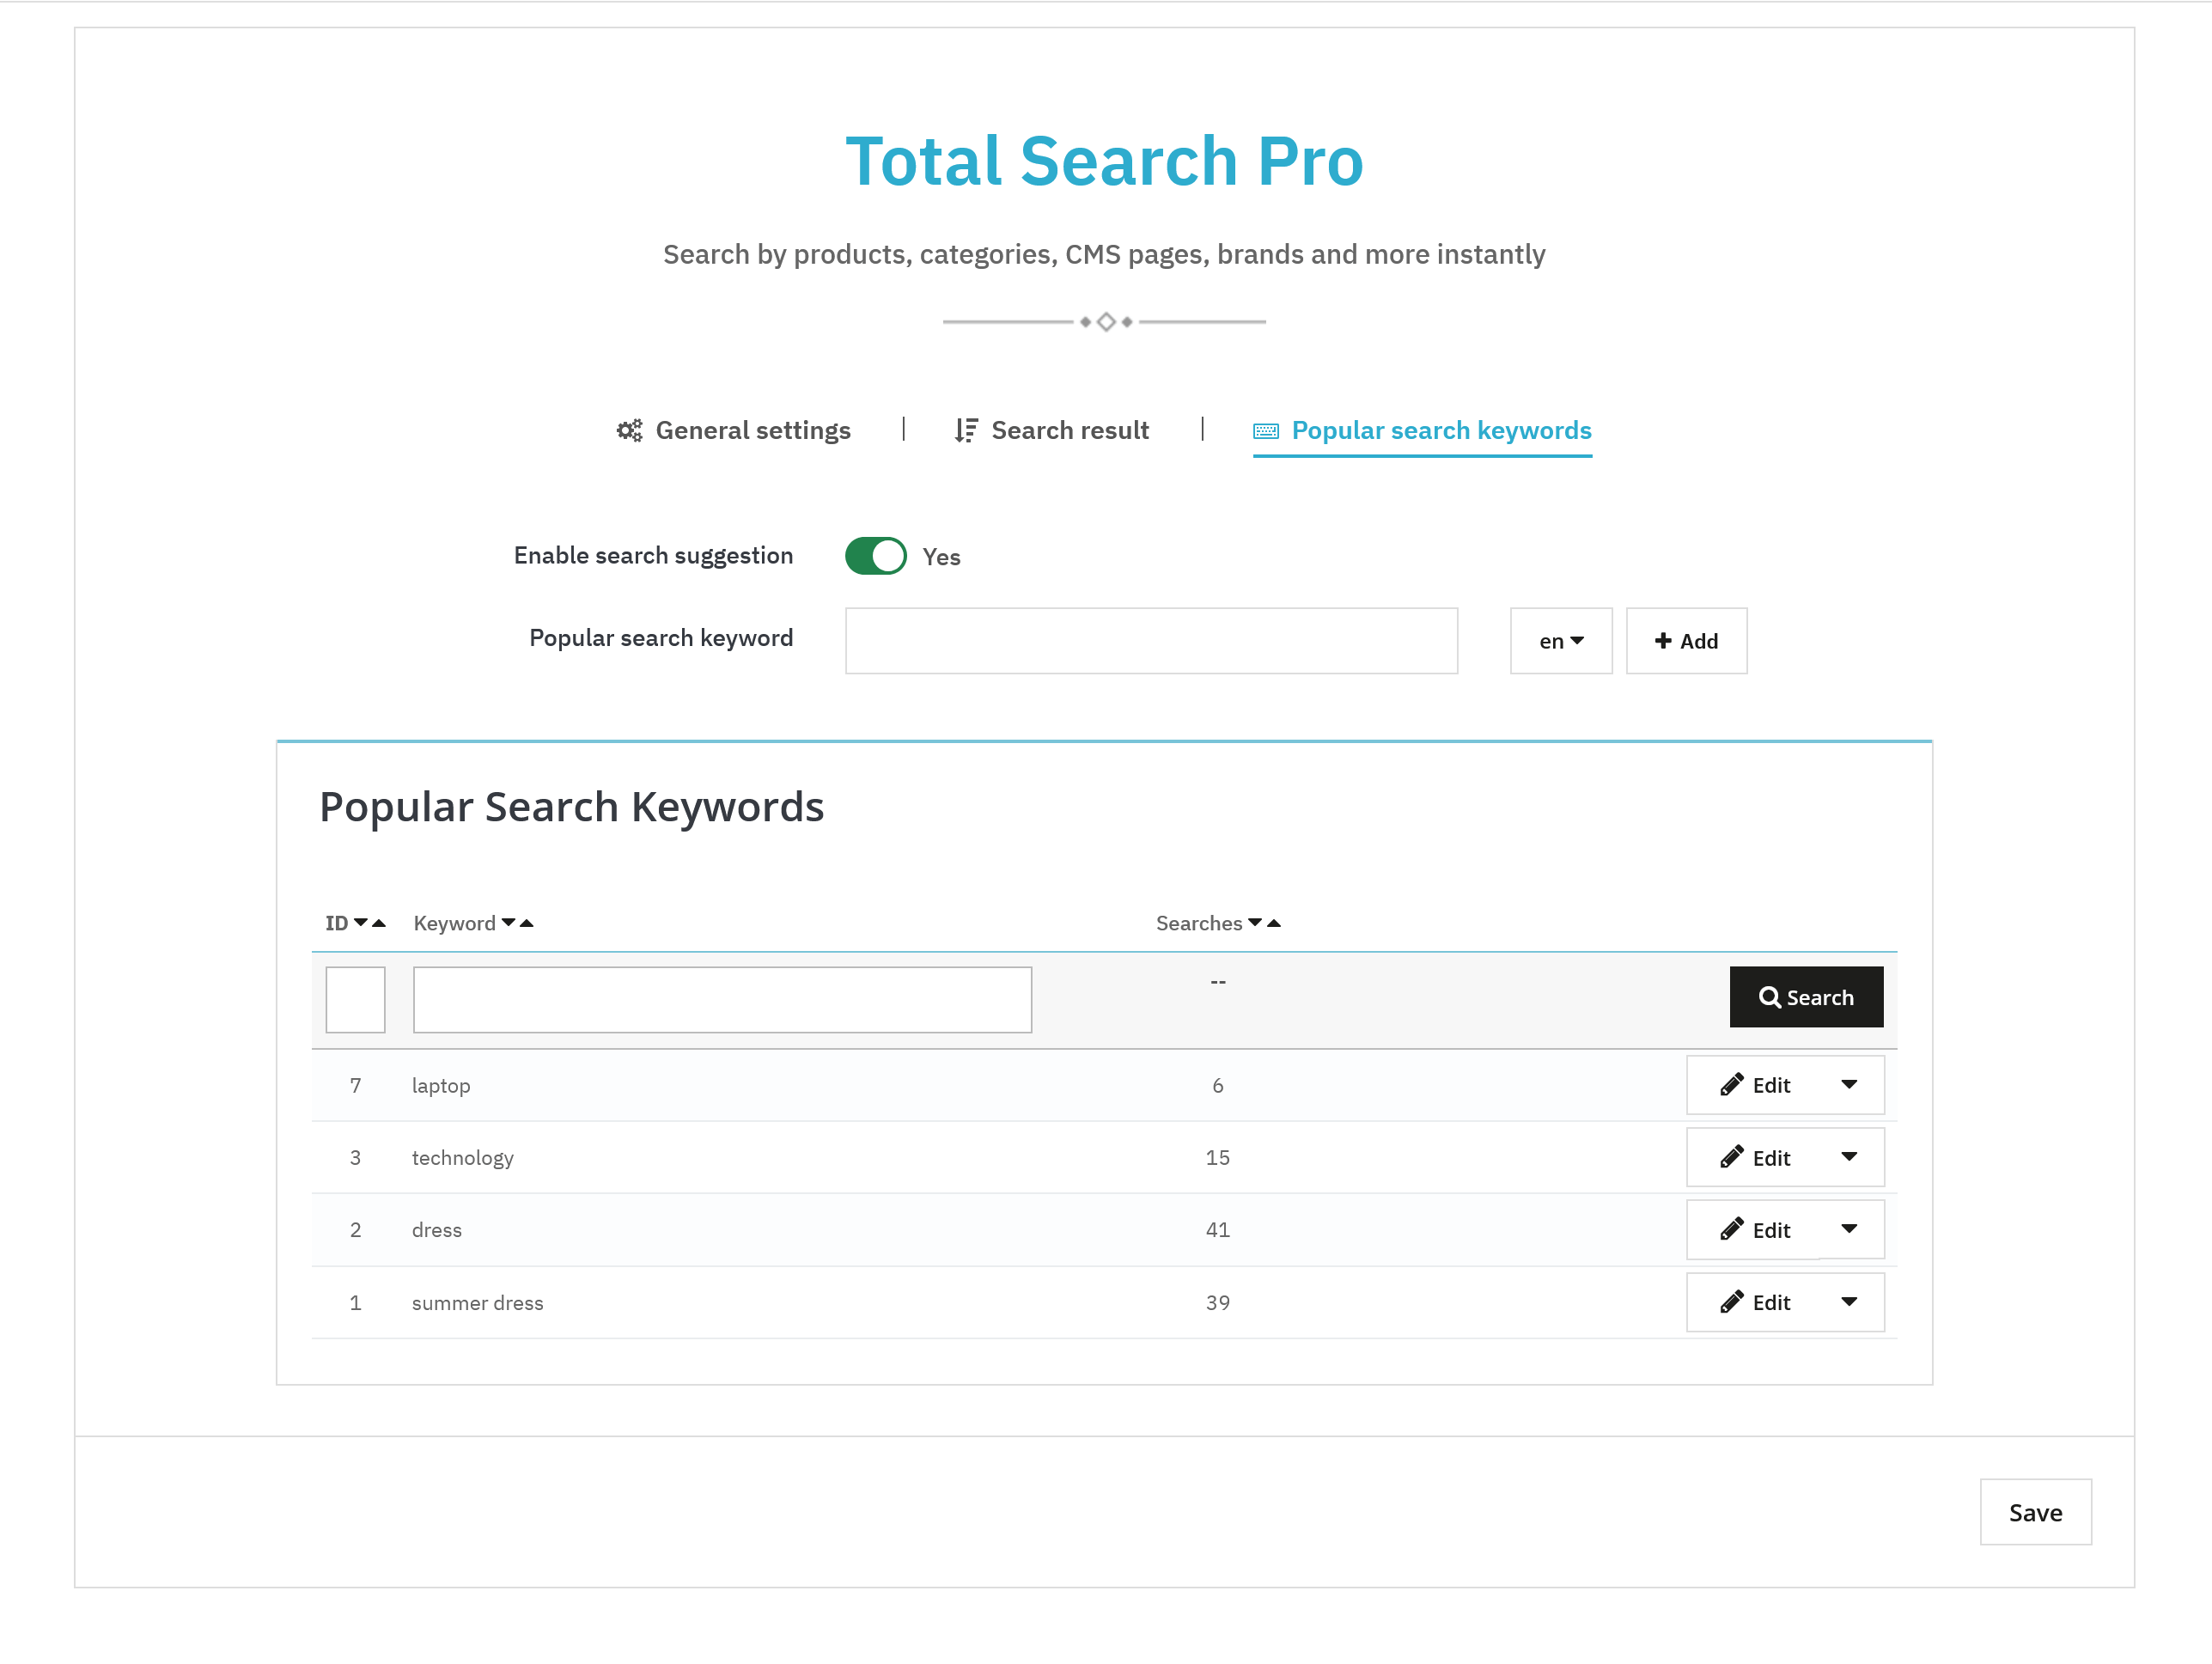Image resolution: width=2212 pixels, height=1664 pixels.
Task: Edit the technology keyword
Action: (x=1754, y=1157)
